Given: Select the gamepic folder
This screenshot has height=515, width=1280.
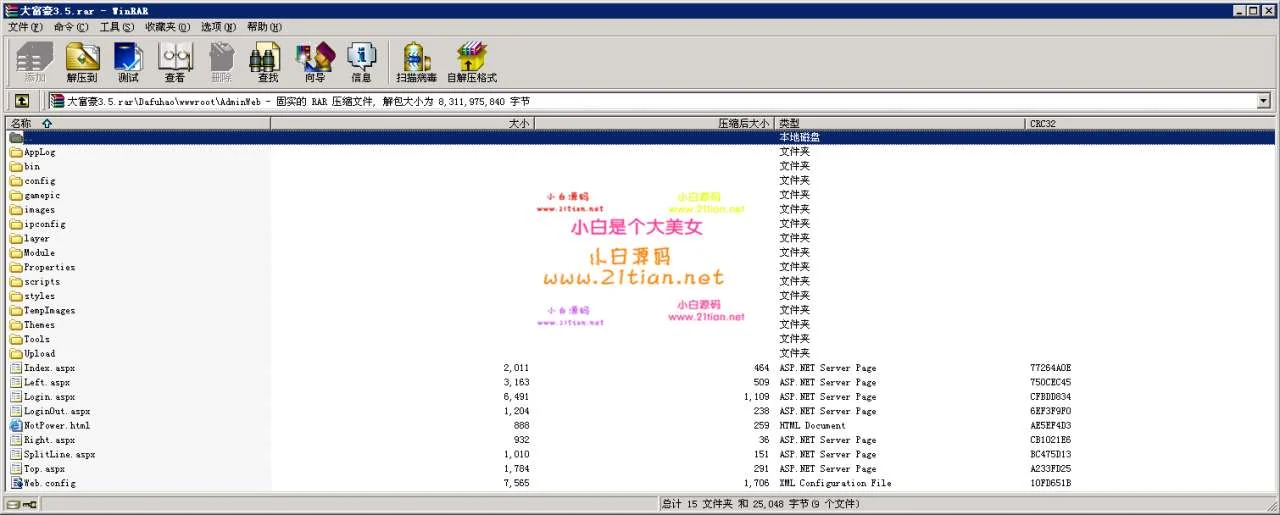Looking at the screenshot, I should click(x=42, y=196).
